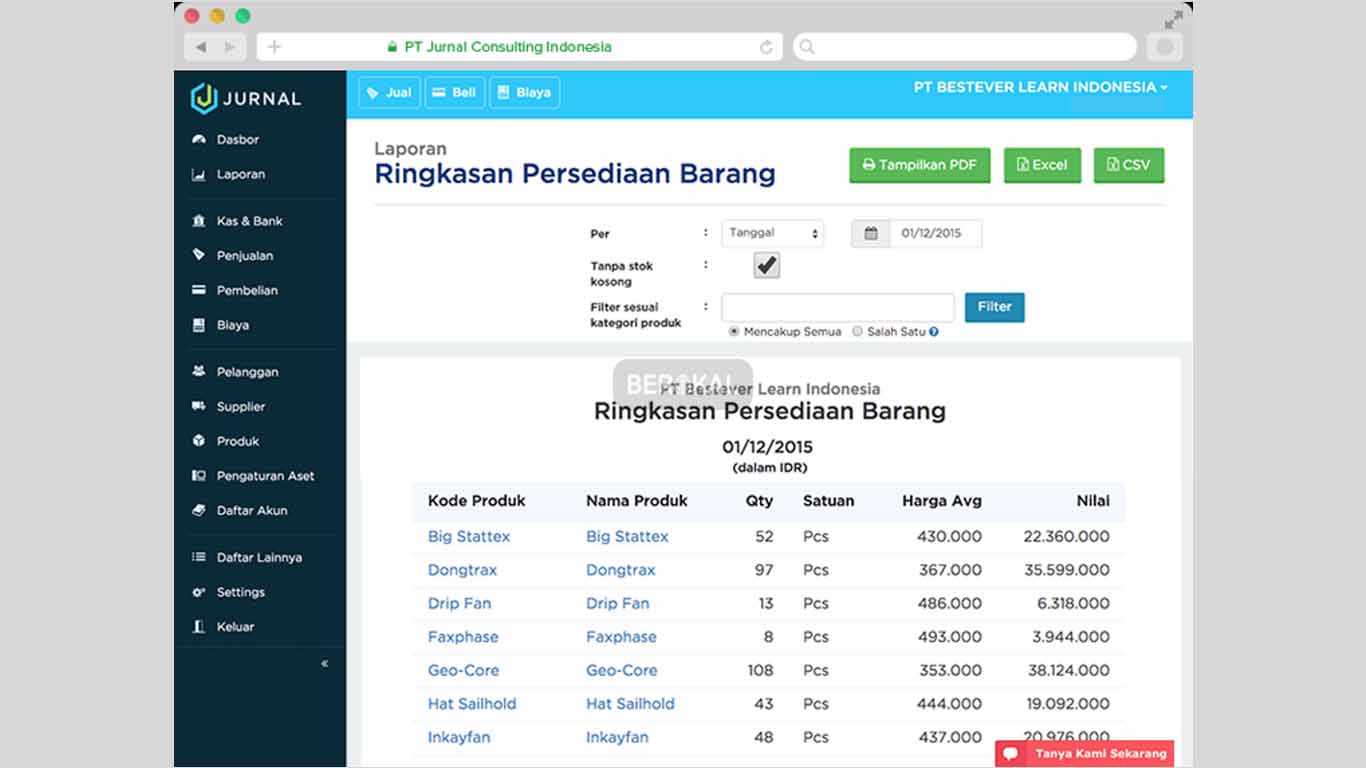Image resolution: width=1366 pixels, height=768 pixels.
Task: Click the Penjualan tag icon
Action: [x=199, y=255]
